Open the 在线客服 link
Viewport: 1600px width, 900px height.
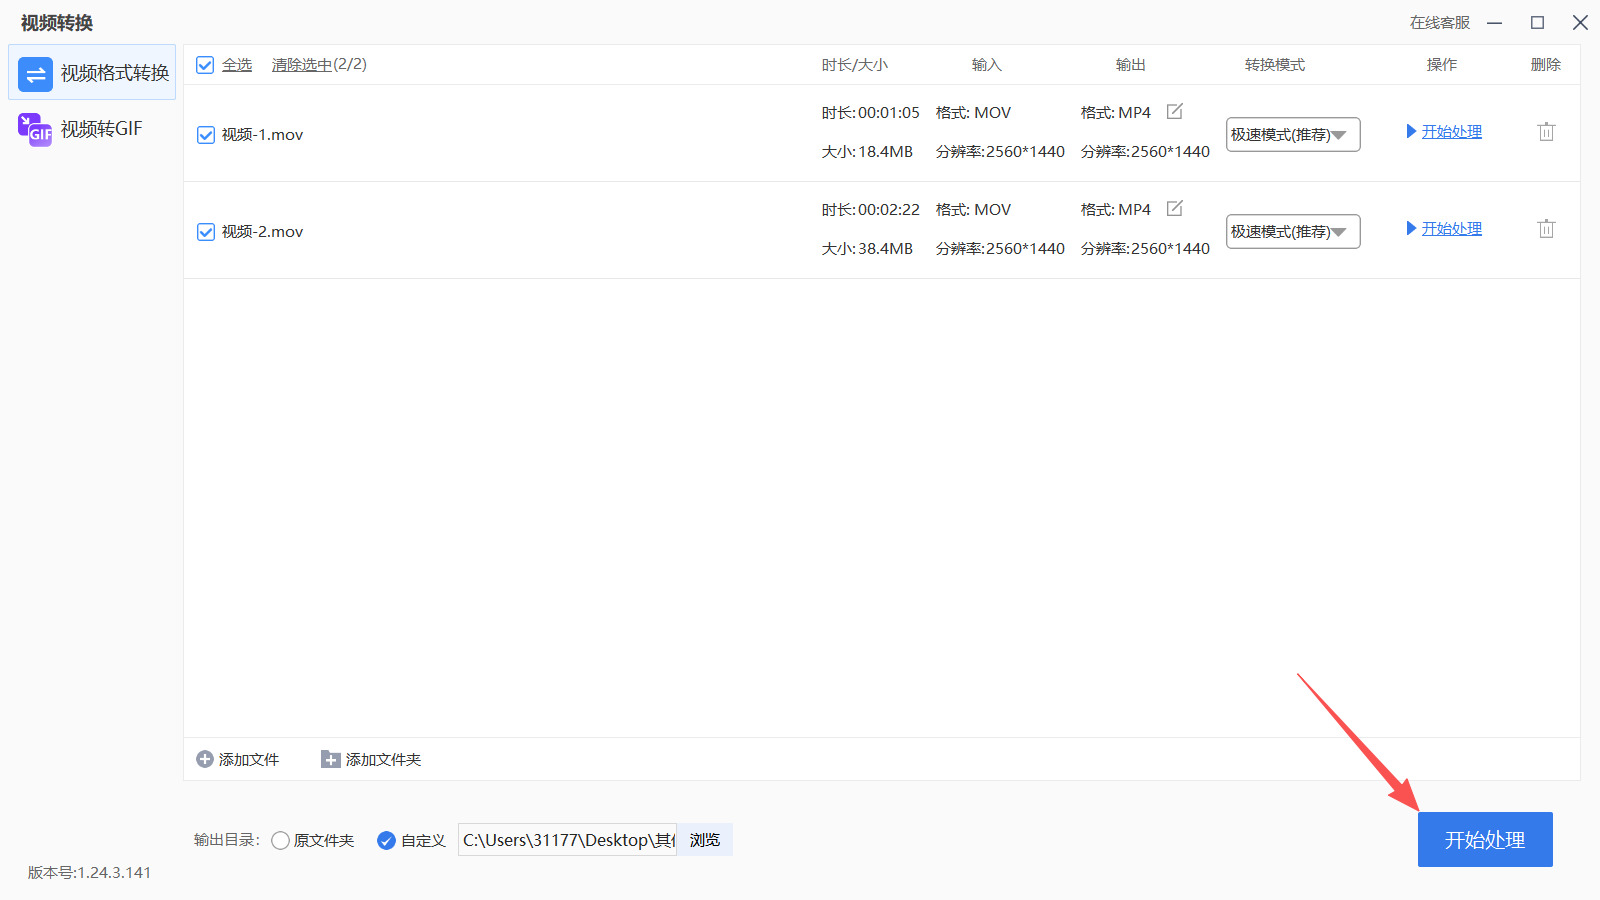pos(1440,23)
